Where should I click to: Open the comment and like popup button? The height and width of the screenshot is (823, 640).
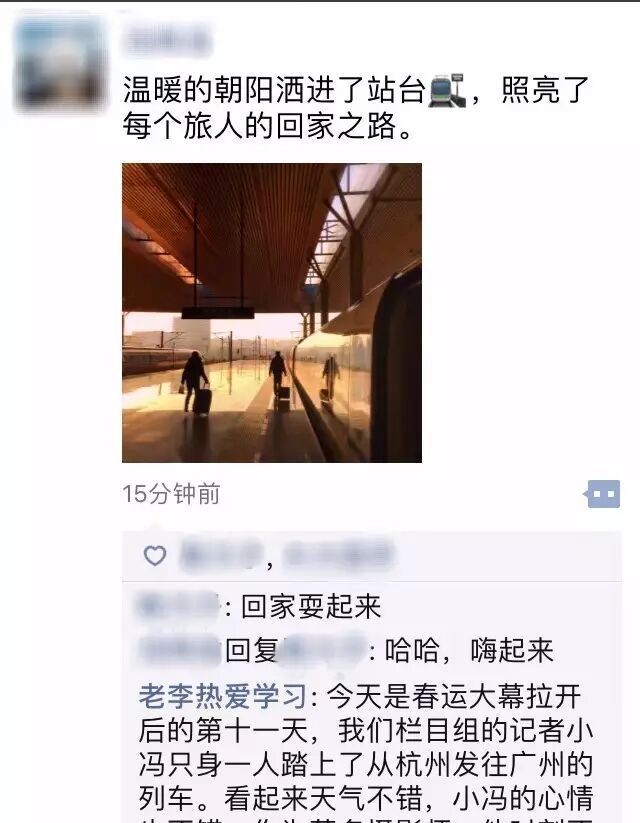602,494
